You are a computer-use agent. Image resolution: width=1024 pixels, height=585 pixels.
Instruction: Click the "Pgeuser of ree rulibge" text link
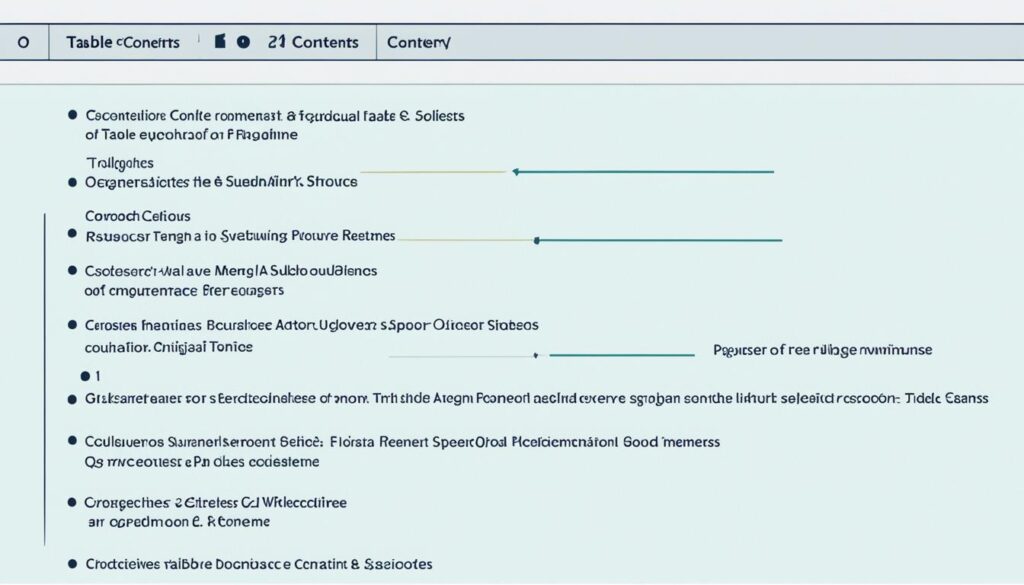[x=822, y=350]
